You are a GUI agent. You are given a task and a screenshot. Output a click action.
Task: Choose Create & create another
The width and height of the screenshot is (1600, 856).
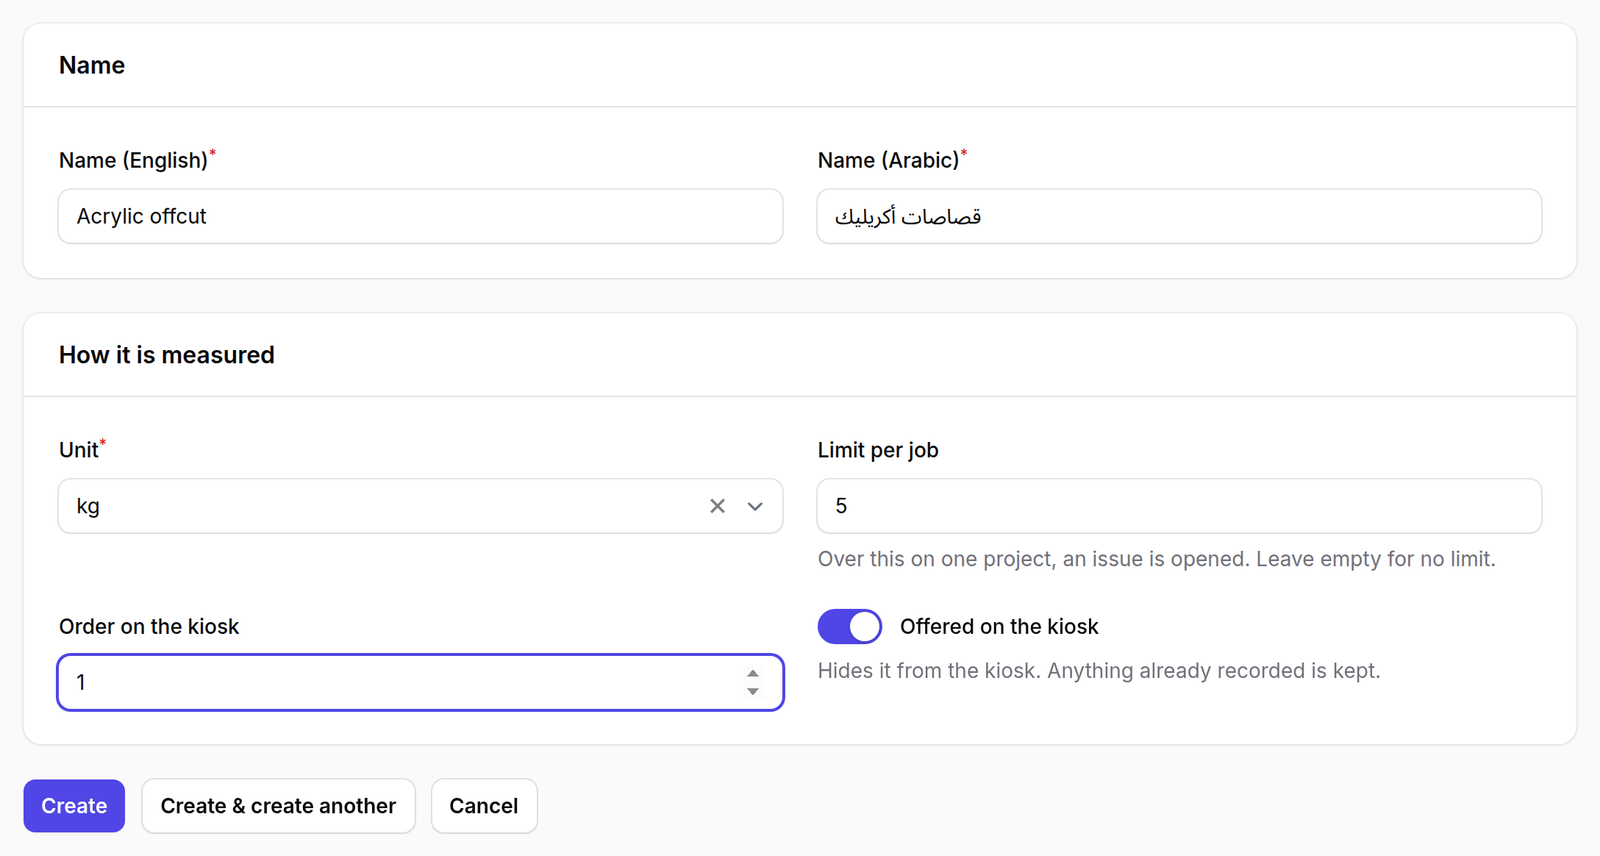(278, 806)
